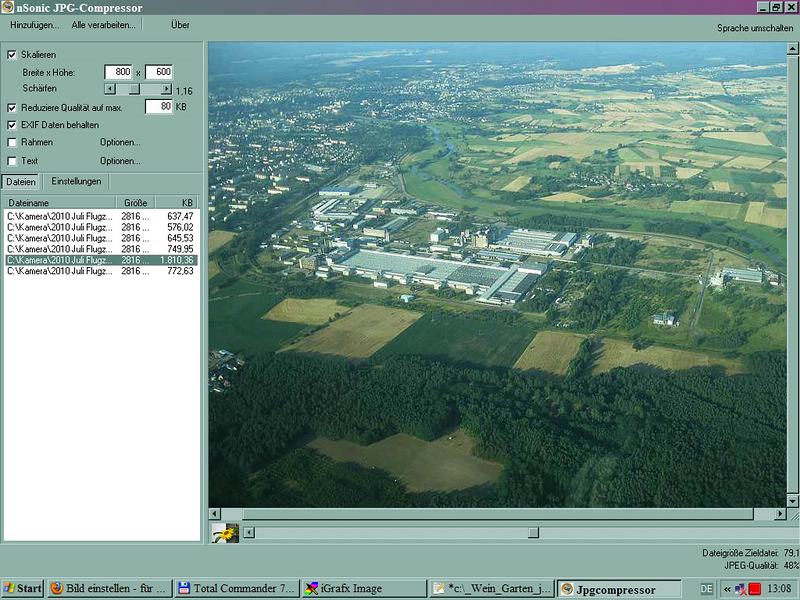The height and width of the screenshot is (600, 800).
Task: Open the Hinzufügen... menu item
Action: pos(34,25)
